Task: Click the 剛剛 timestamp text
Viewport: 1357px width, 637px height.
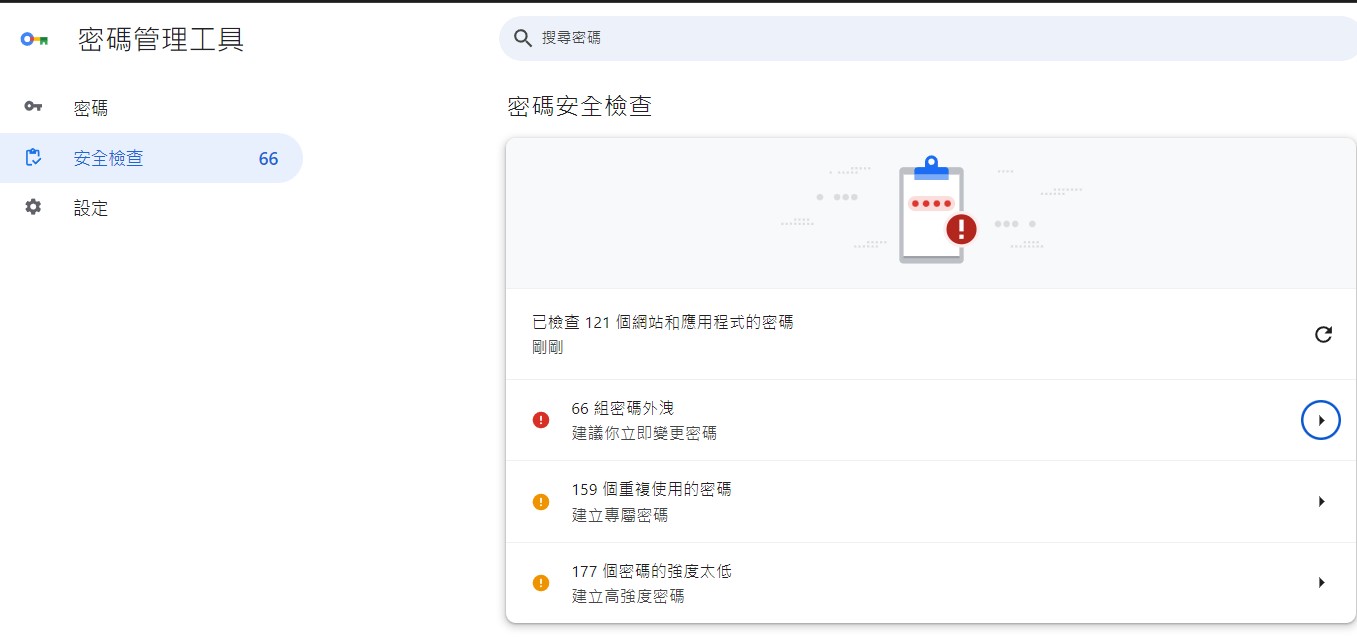Action: click(x=548, y=347)
